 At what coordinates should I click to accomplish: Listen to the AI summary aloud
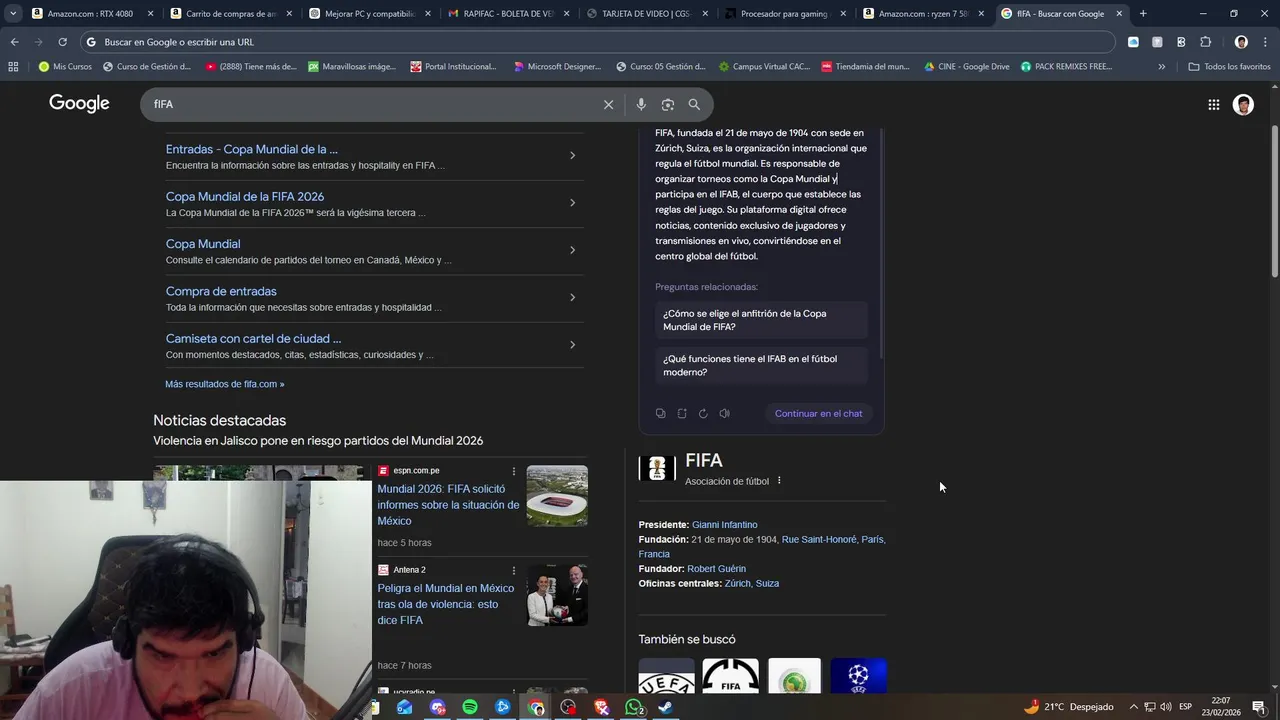[x=724, y=413]
